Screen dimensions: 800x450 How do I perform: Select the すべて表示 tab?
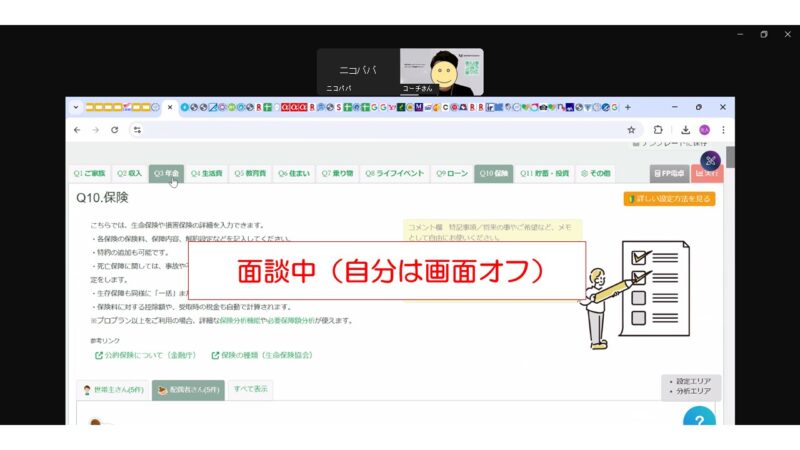pyautogui.click(x=250, y=390)
